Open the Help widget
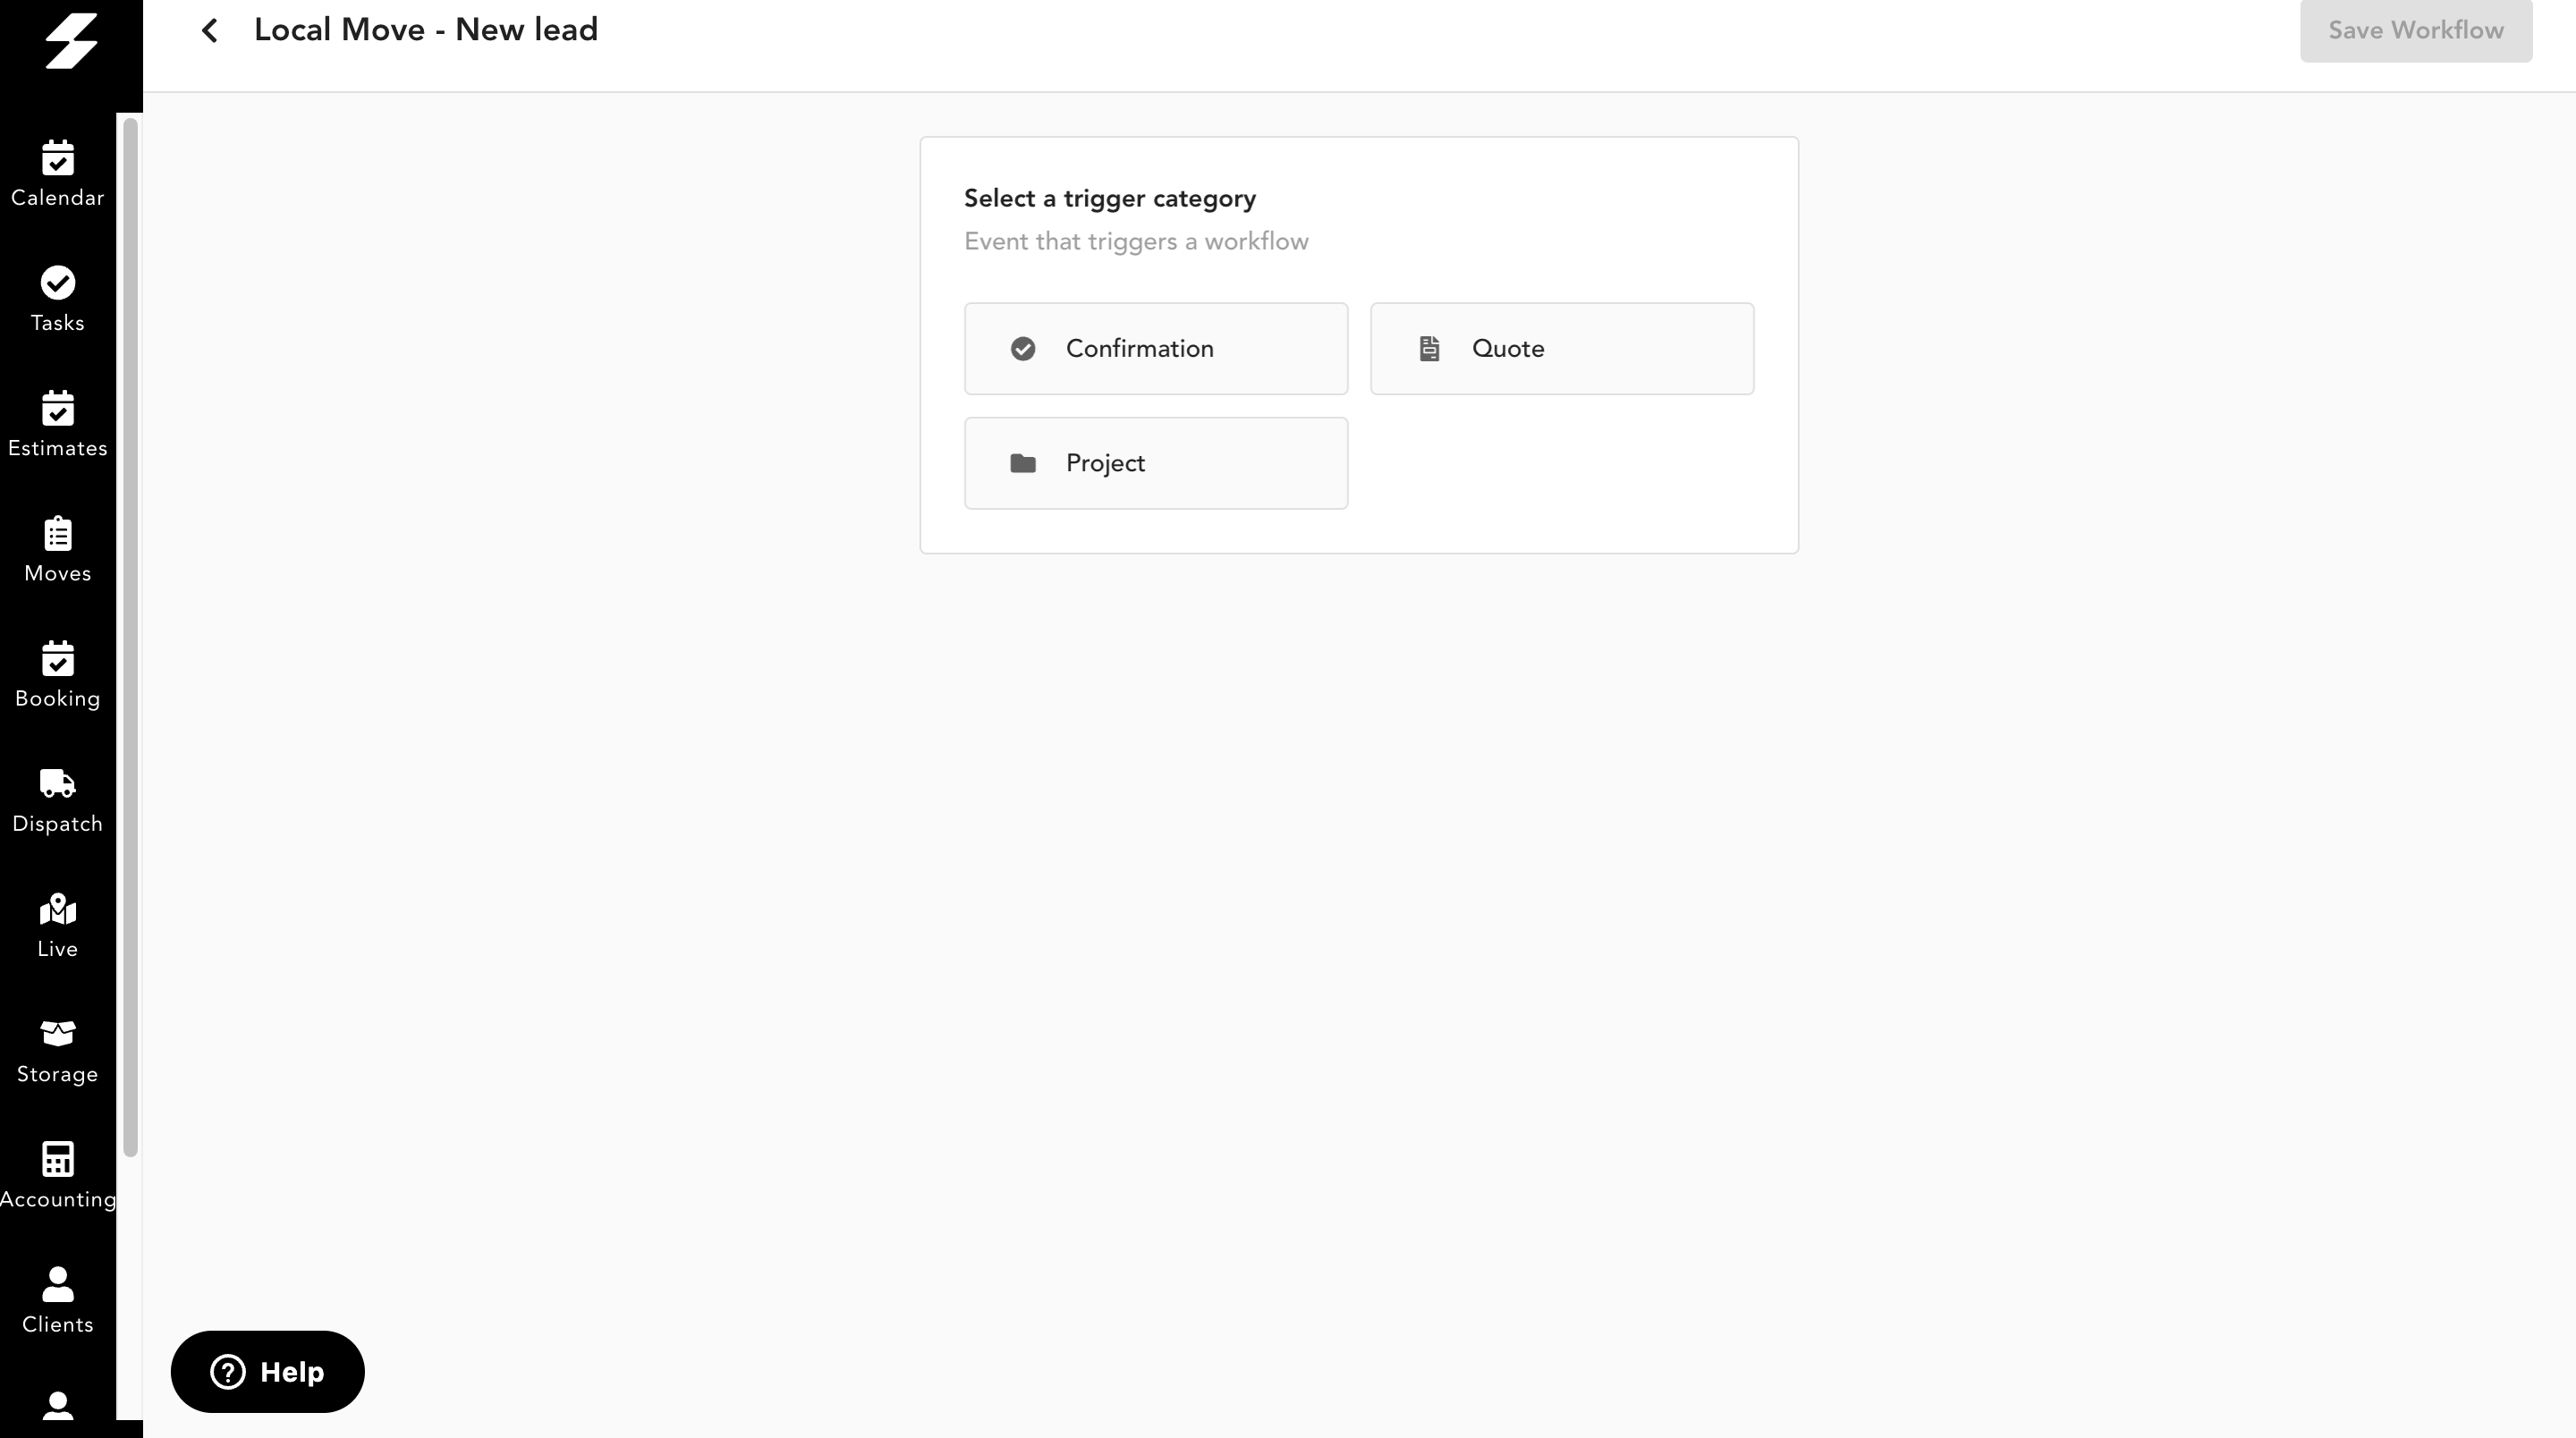 pos(267,1371)
